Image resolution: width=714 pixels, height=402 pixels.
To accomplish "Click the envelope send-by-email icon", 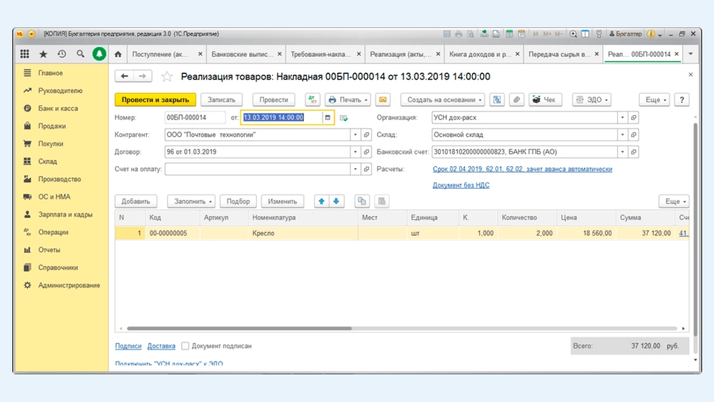I will [x=382, y=100].
